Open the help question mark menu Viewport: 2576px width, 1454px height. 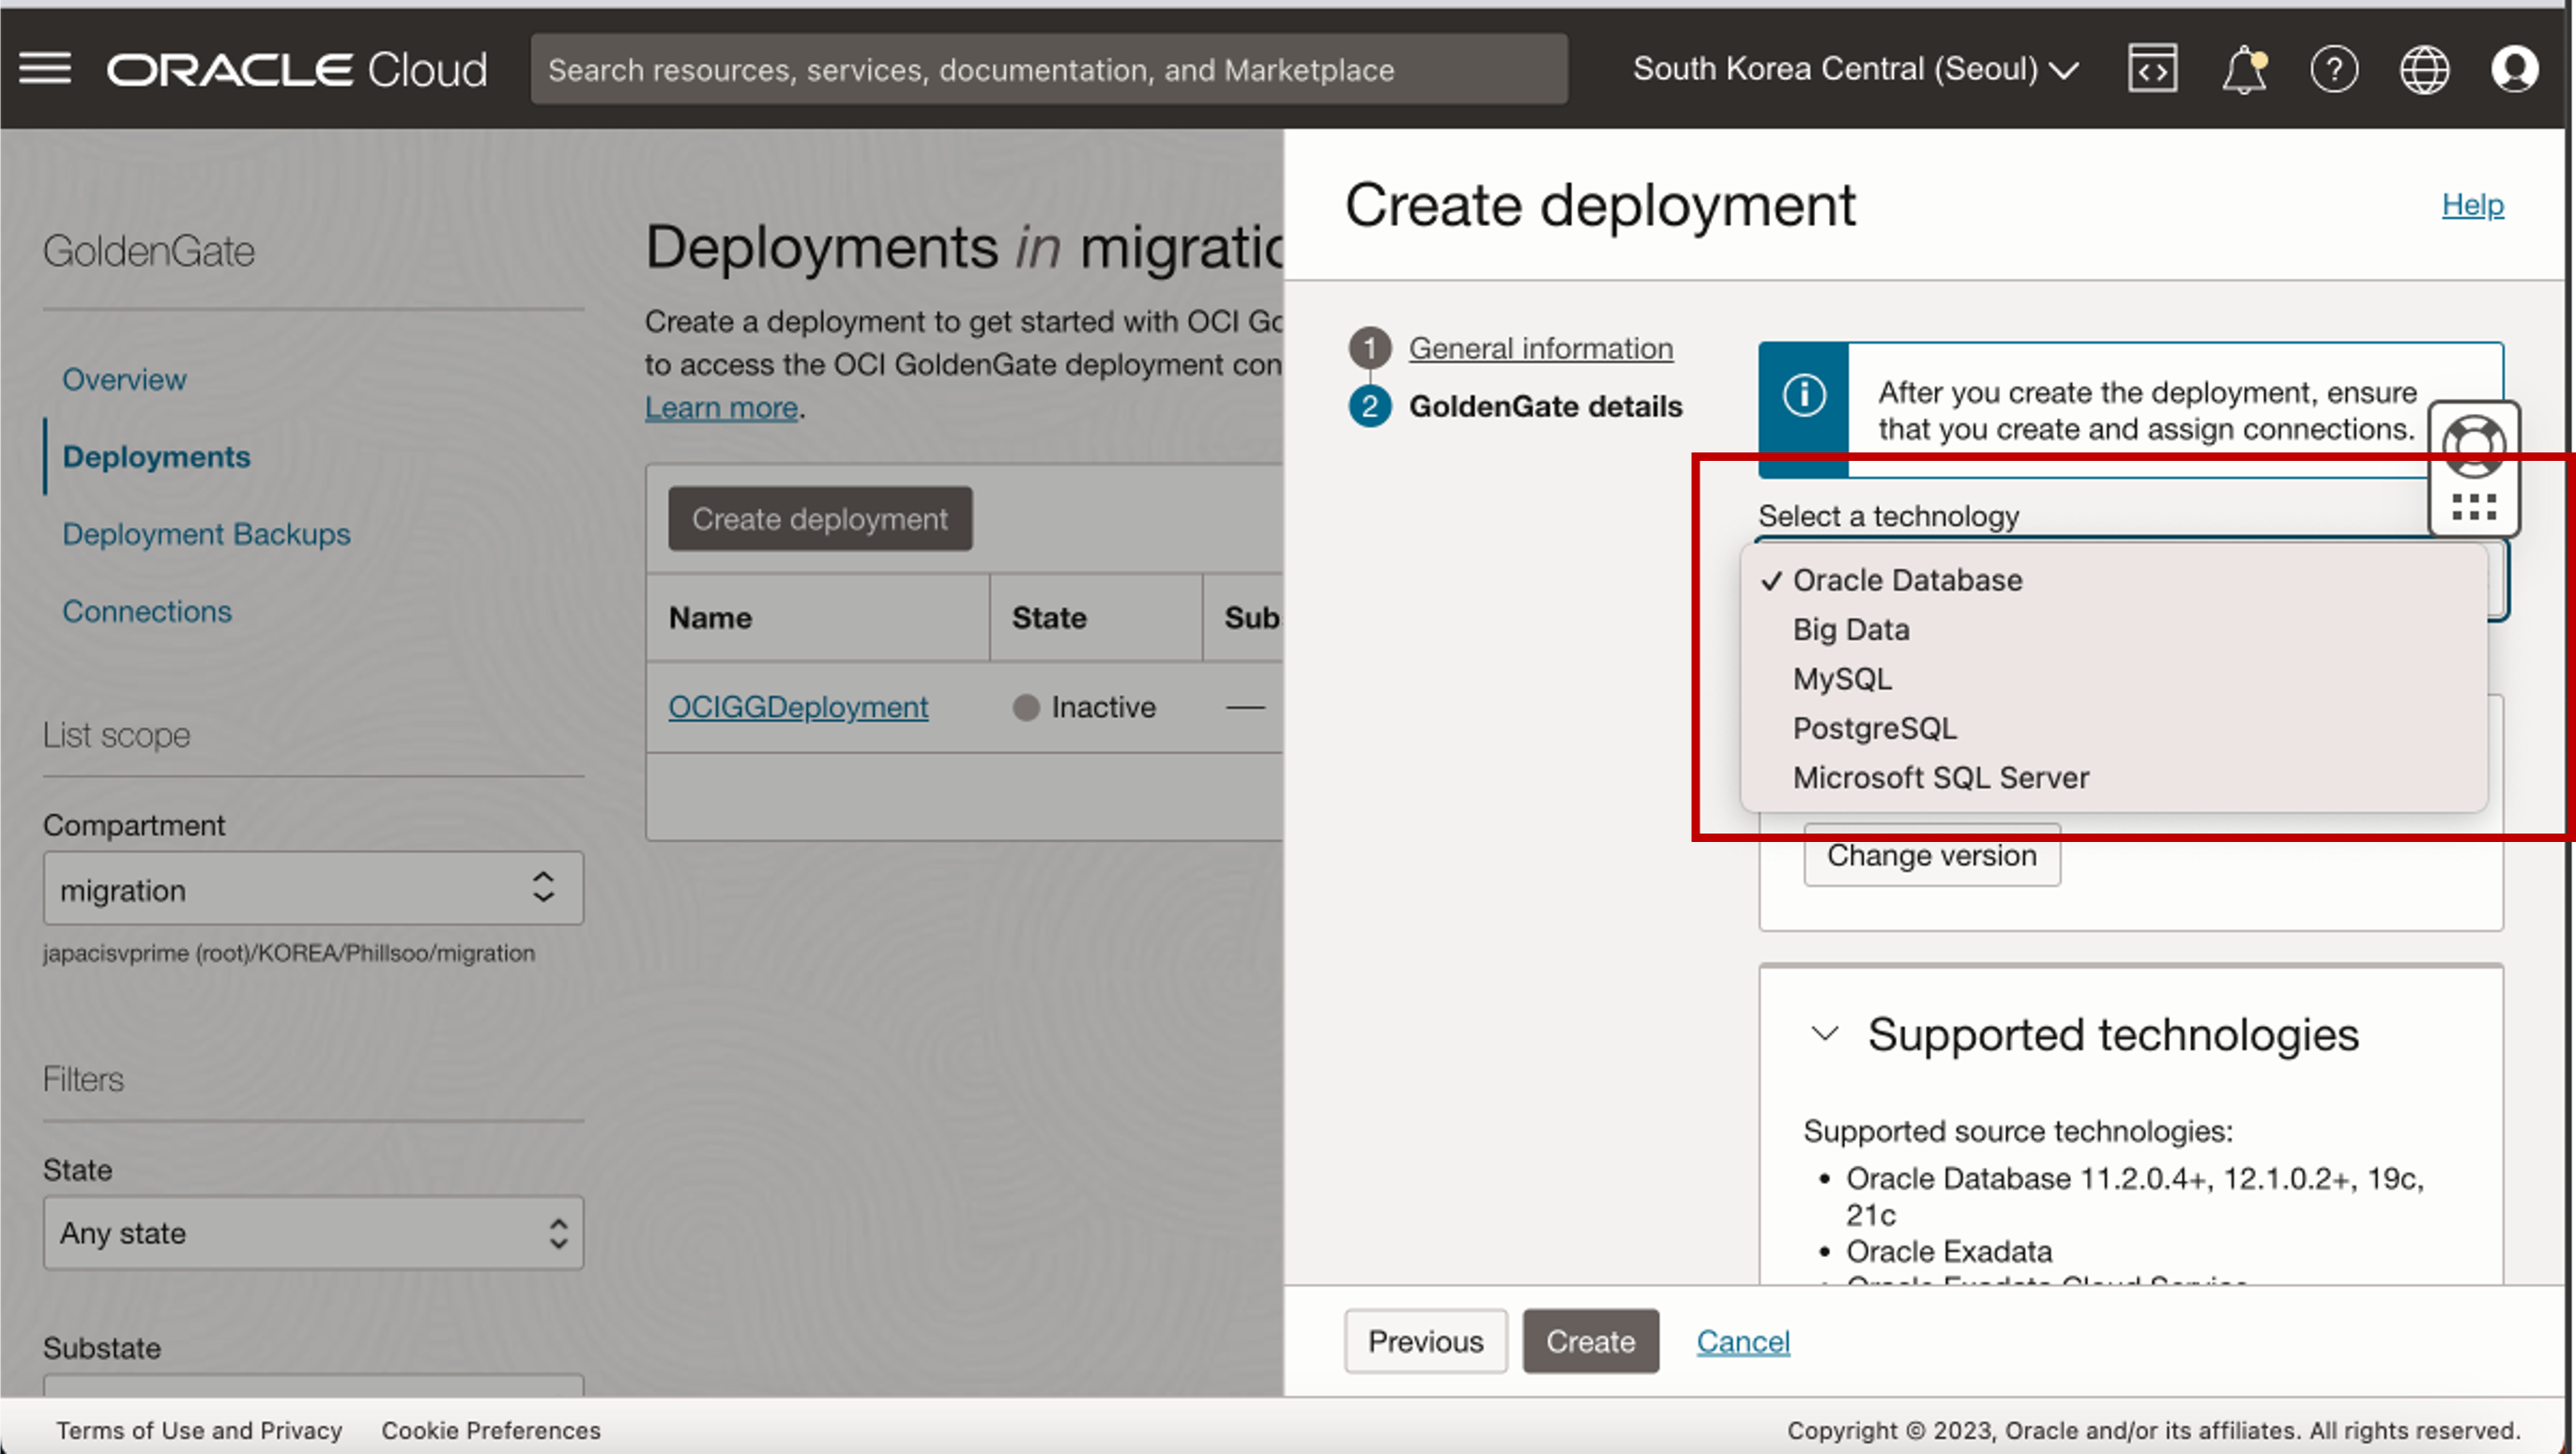coord(2334,69)
